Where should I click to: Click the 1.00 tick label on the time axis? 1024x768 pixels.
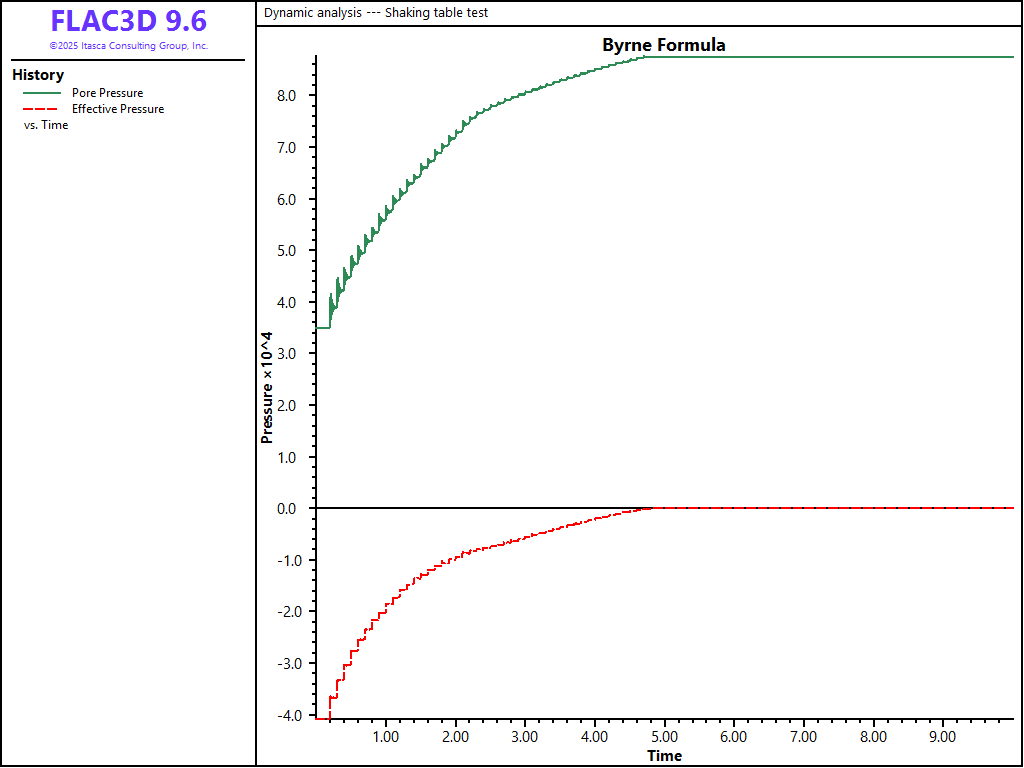385,737
